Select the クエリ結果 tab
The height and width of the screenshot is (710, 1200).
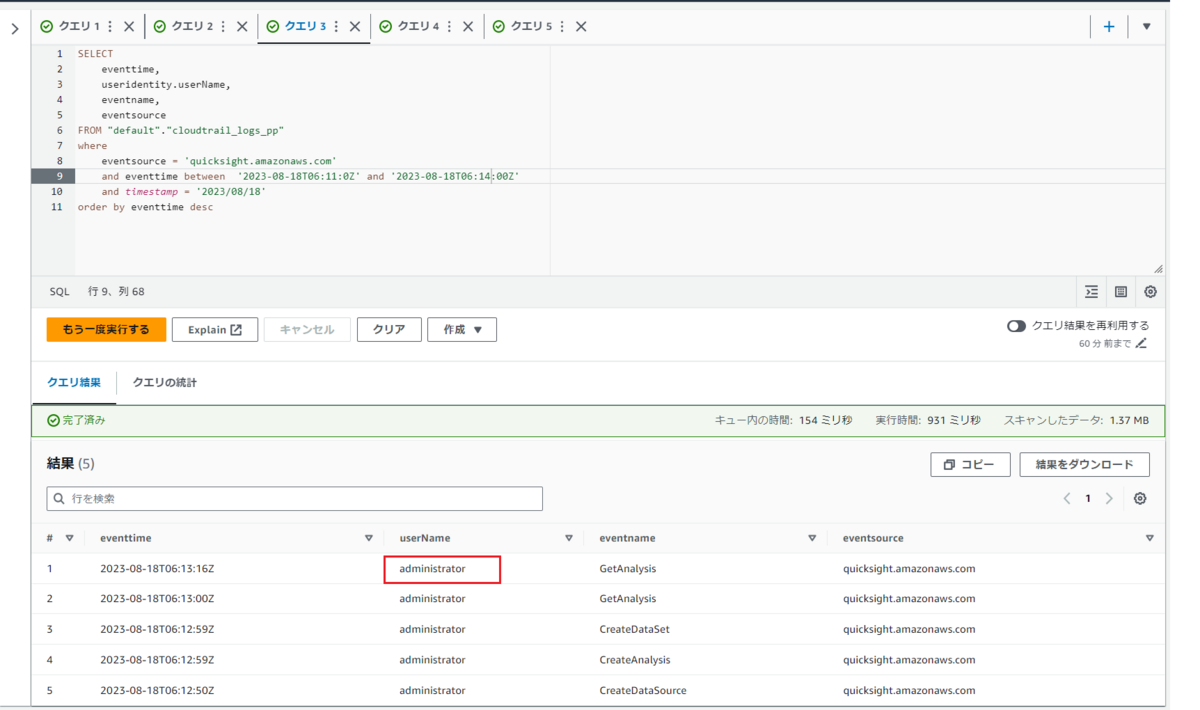point(74,383)
